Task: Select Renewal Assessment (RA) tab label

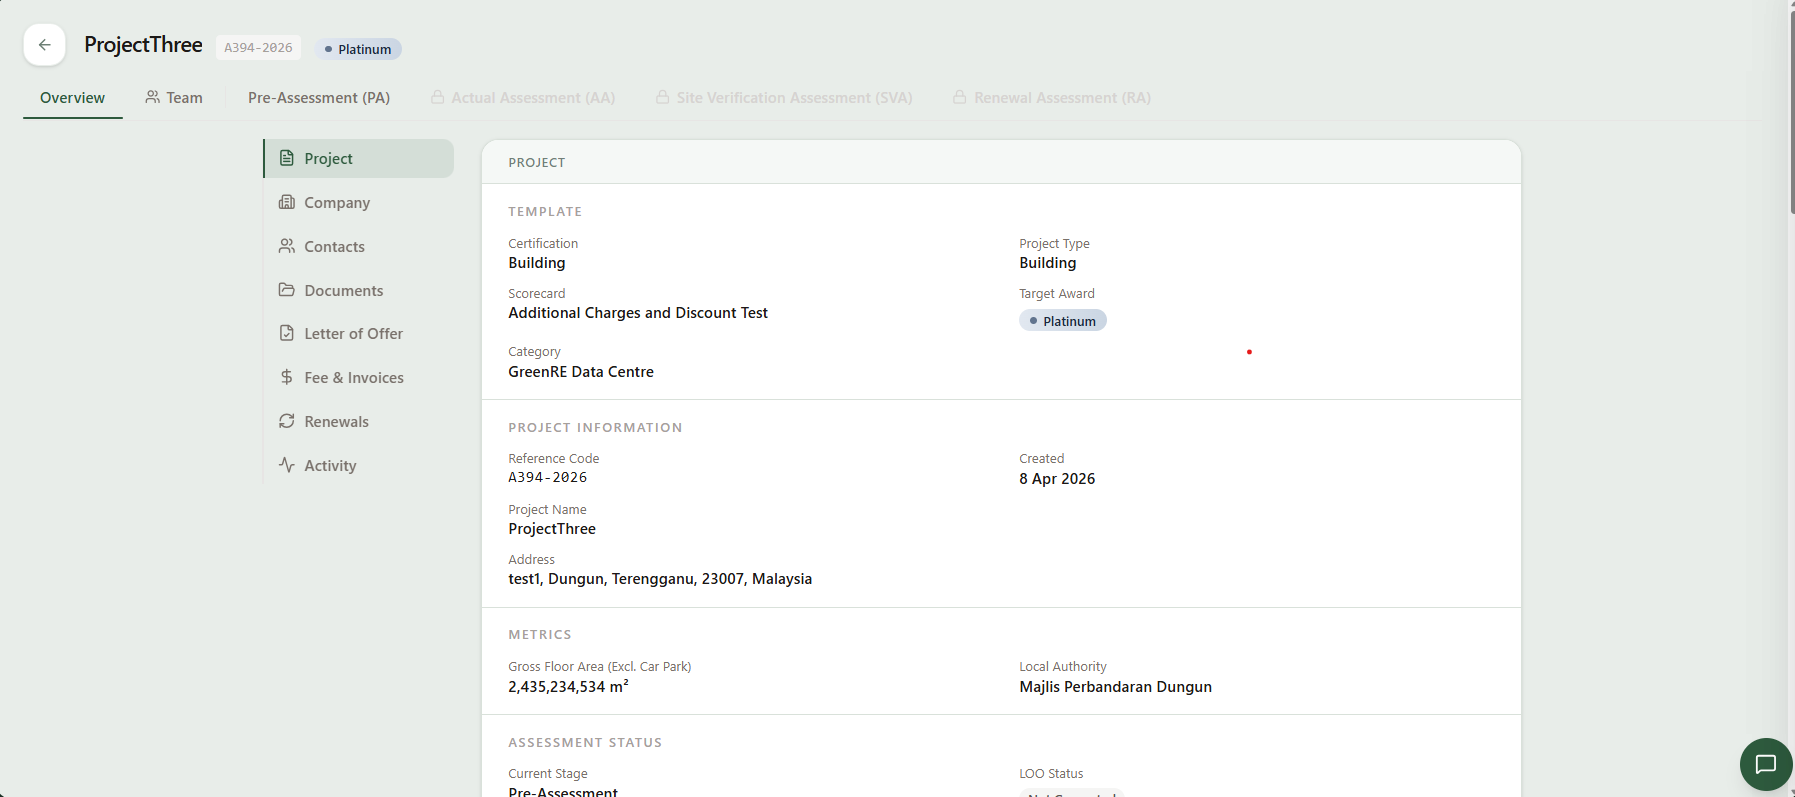Action: coord(1062,98)
